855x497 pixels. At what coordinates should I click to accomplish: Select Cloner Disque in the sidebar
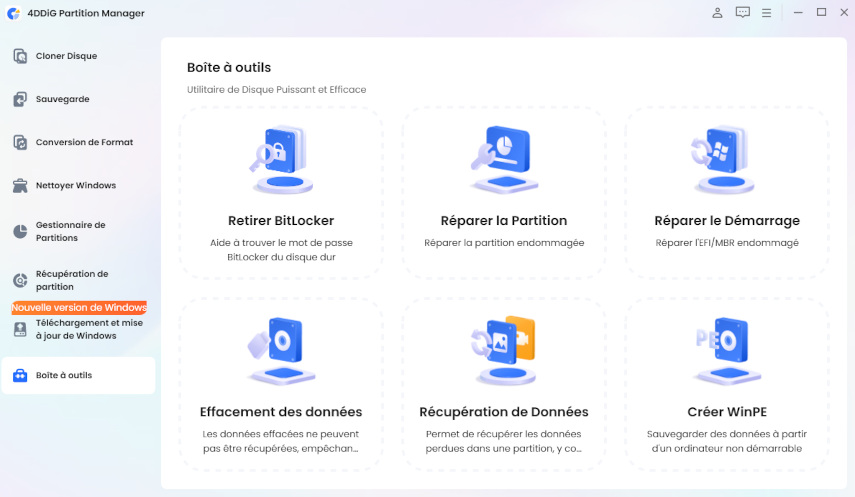point(79,56)
